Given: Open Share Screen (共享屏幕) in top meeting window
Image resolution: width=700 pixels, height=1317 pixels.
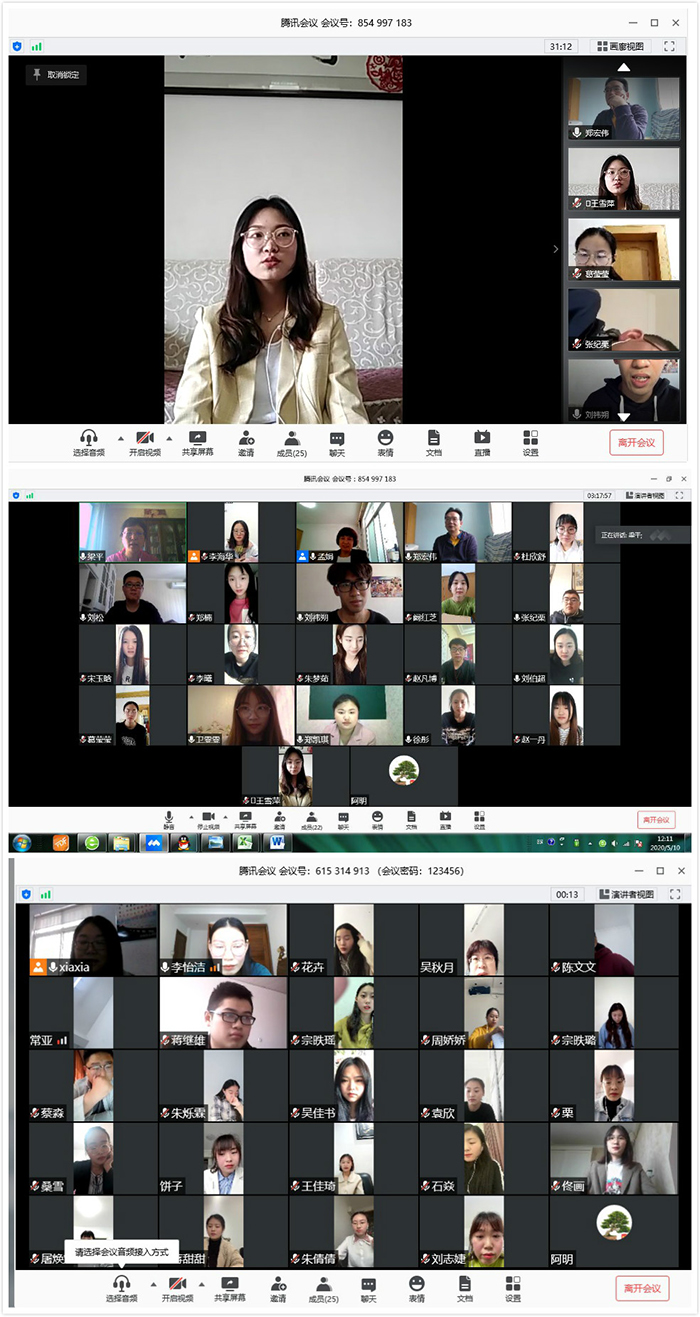Looking at the screenshot, I should [197, 443].
